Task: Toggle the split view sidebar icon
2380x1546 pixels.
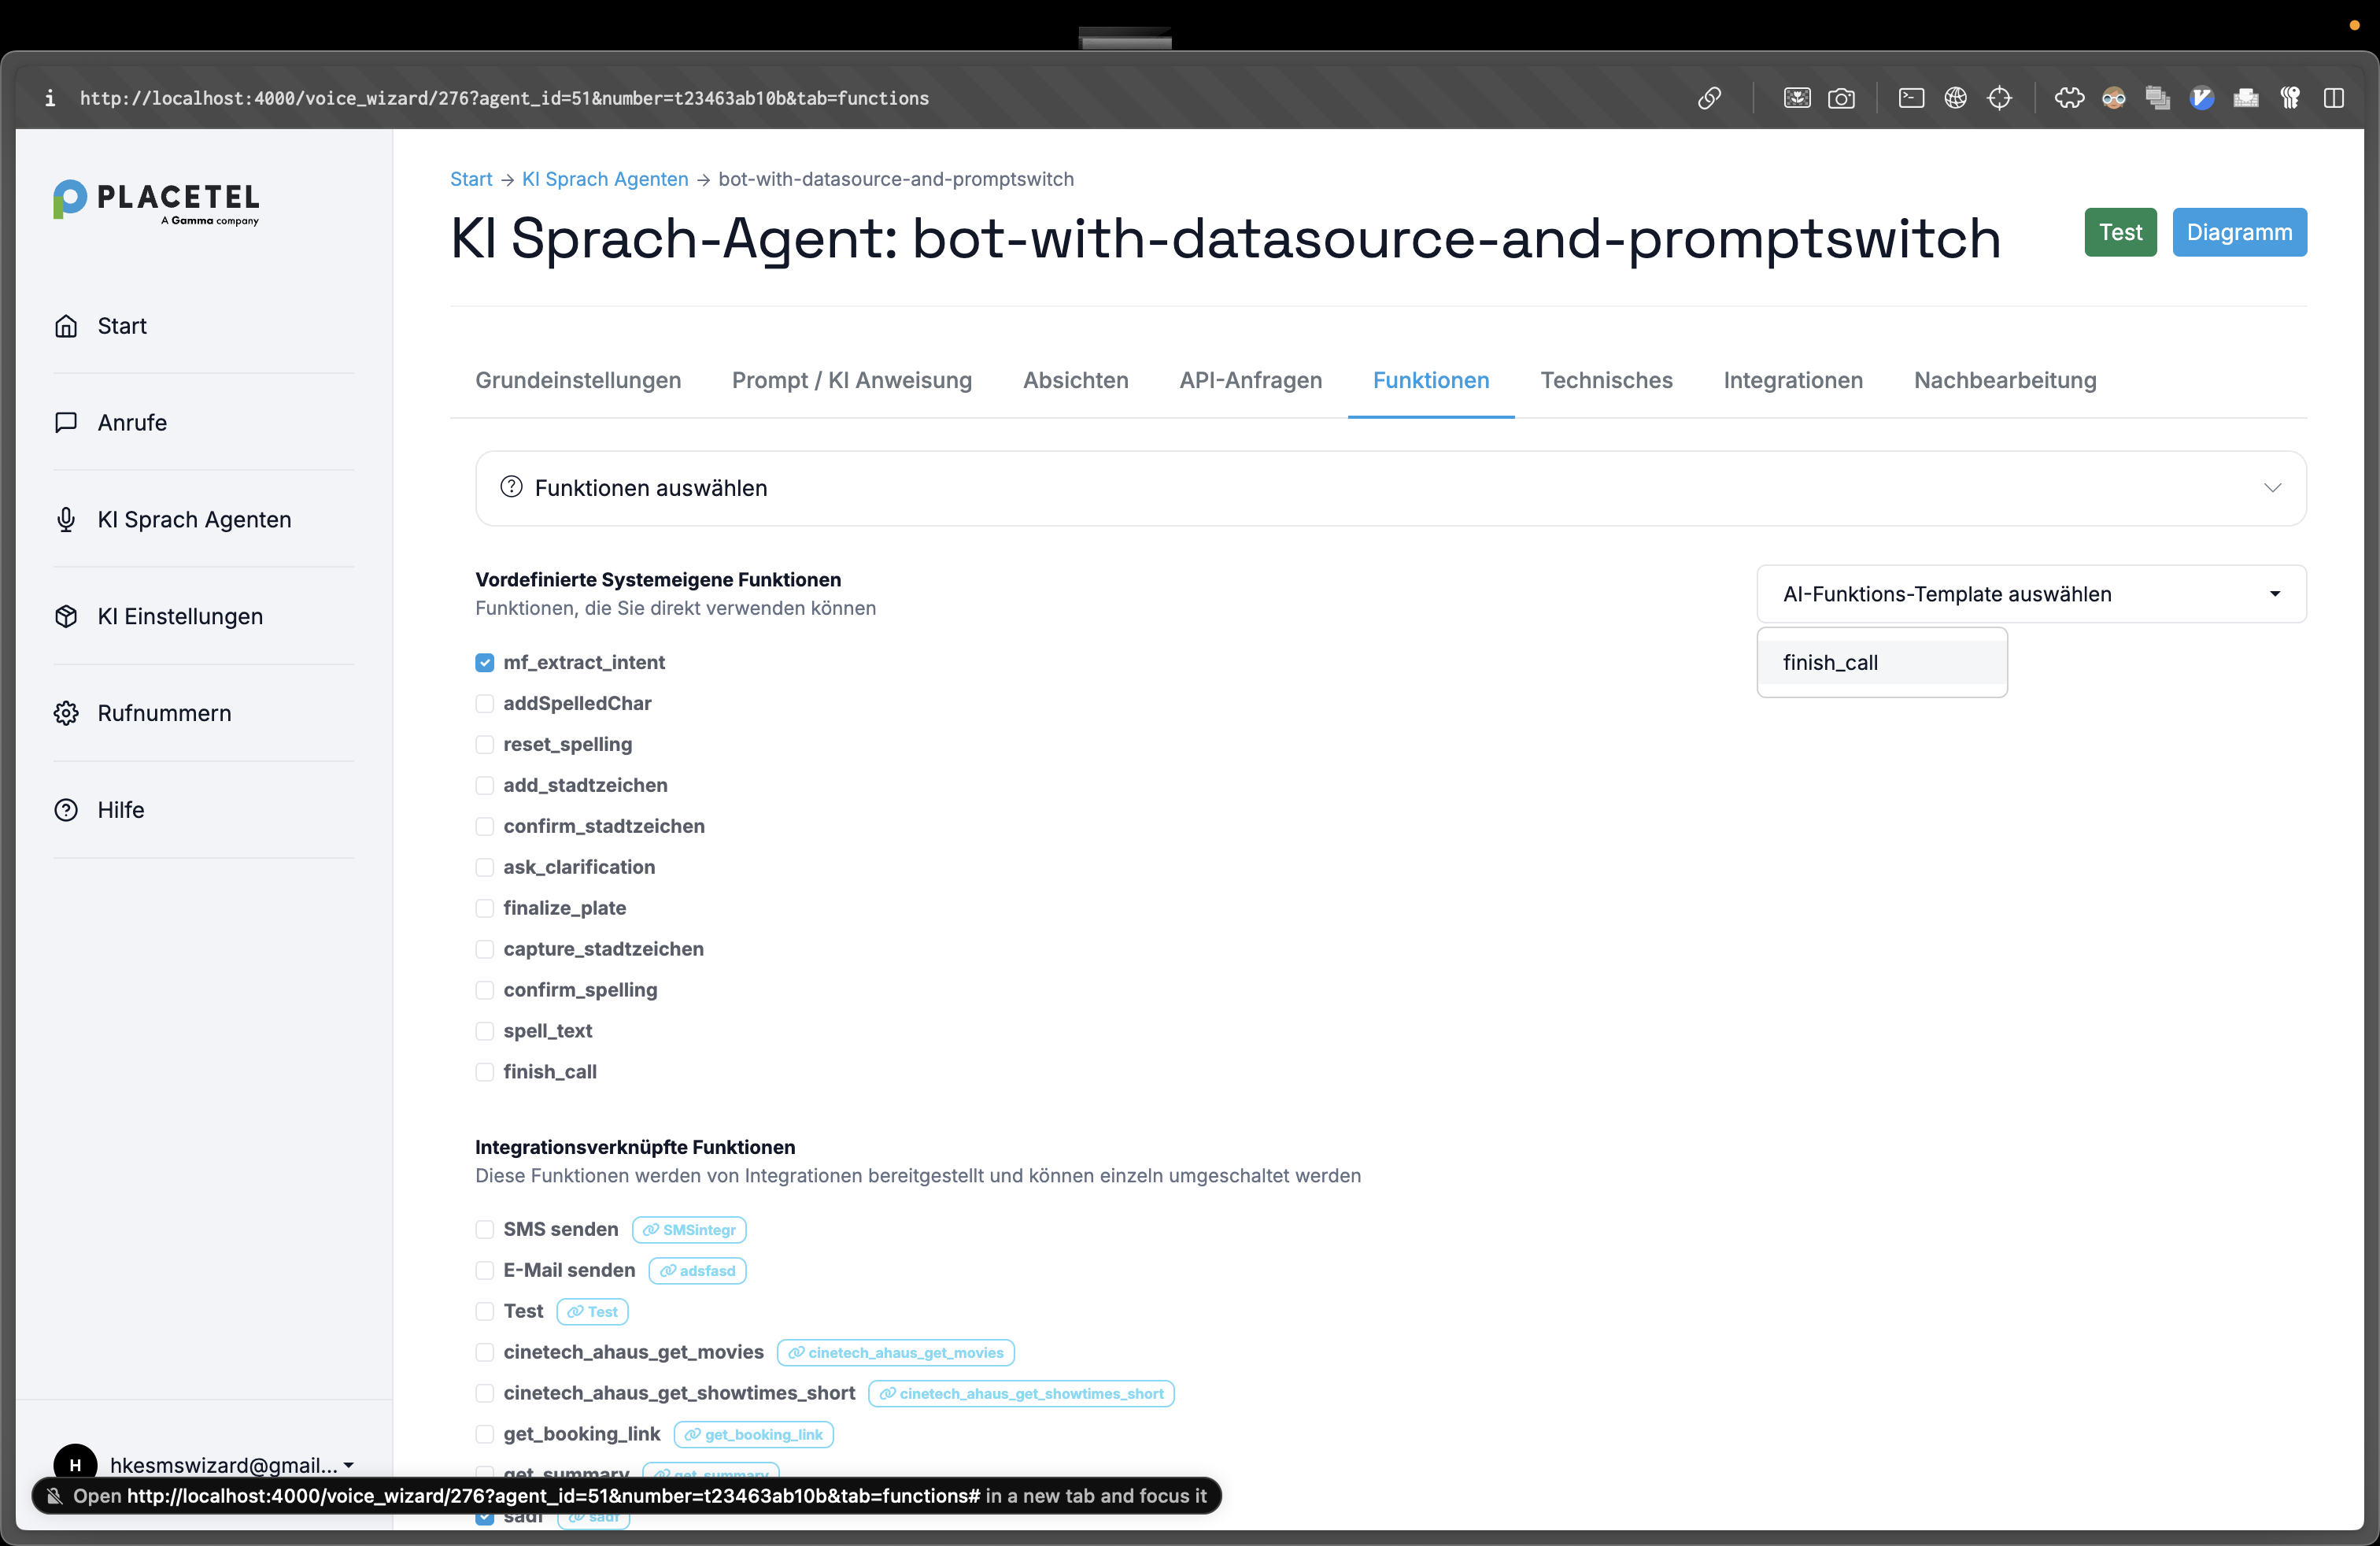Action: (2333, 98)
